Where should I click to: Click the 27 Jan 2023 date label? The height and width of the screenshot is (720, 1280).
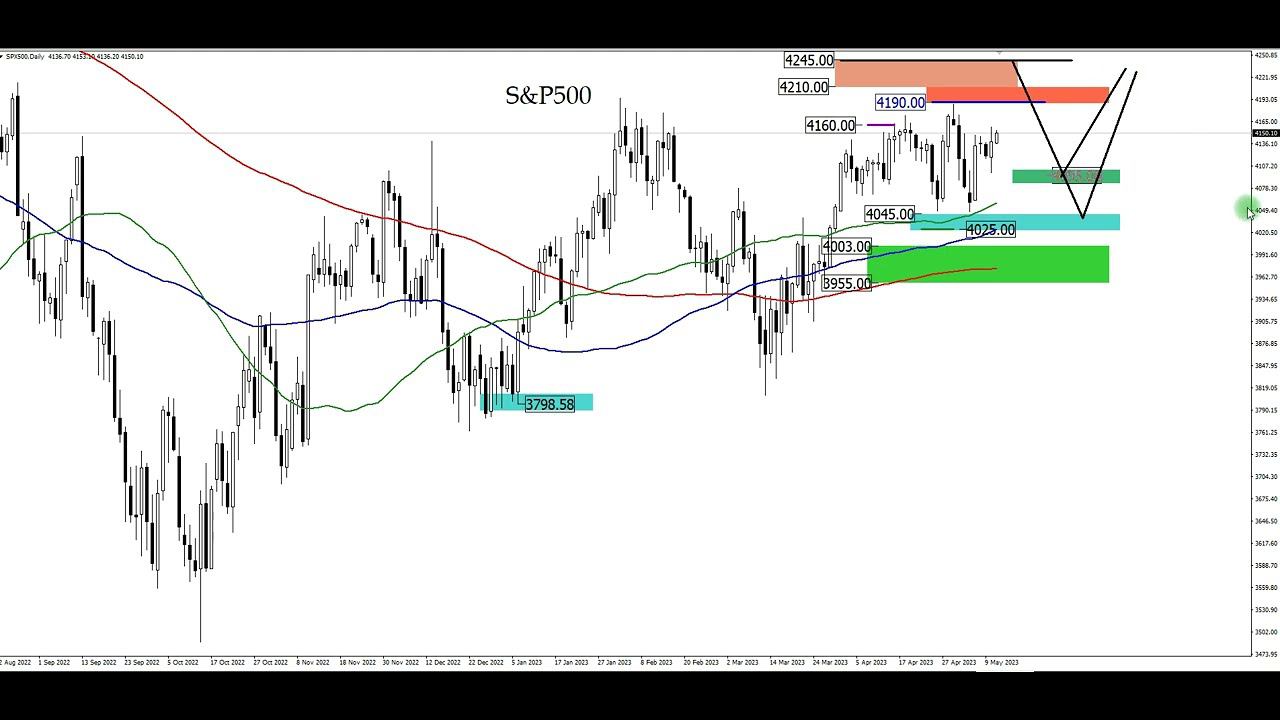615,662
